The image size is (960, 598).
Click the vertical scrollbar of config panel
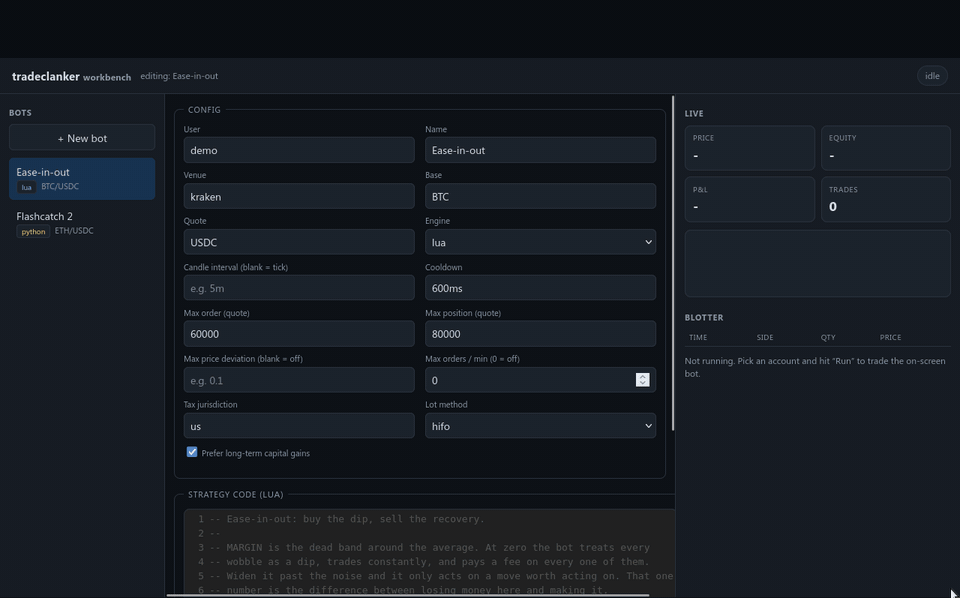(673, 263)
